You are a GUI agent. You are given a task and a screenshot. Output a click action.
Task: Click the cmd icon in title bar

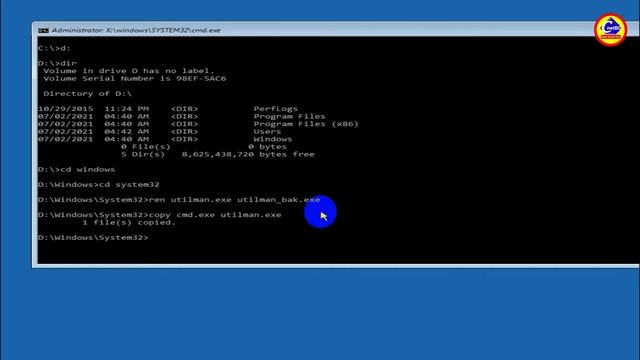click(43, 30)
